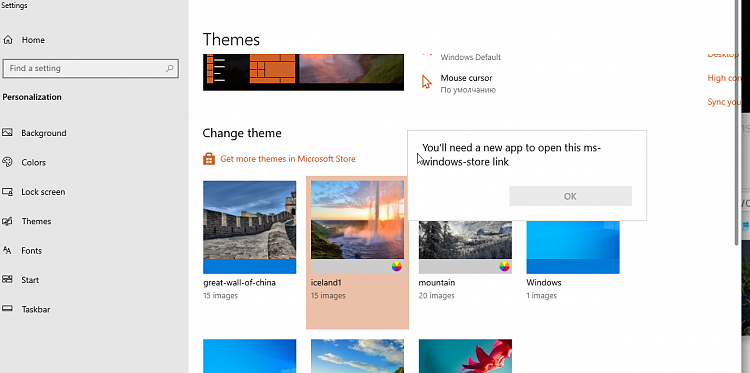Click OK in the ms-windows-store dialog
750x373 pixels.
pos(570,196)
